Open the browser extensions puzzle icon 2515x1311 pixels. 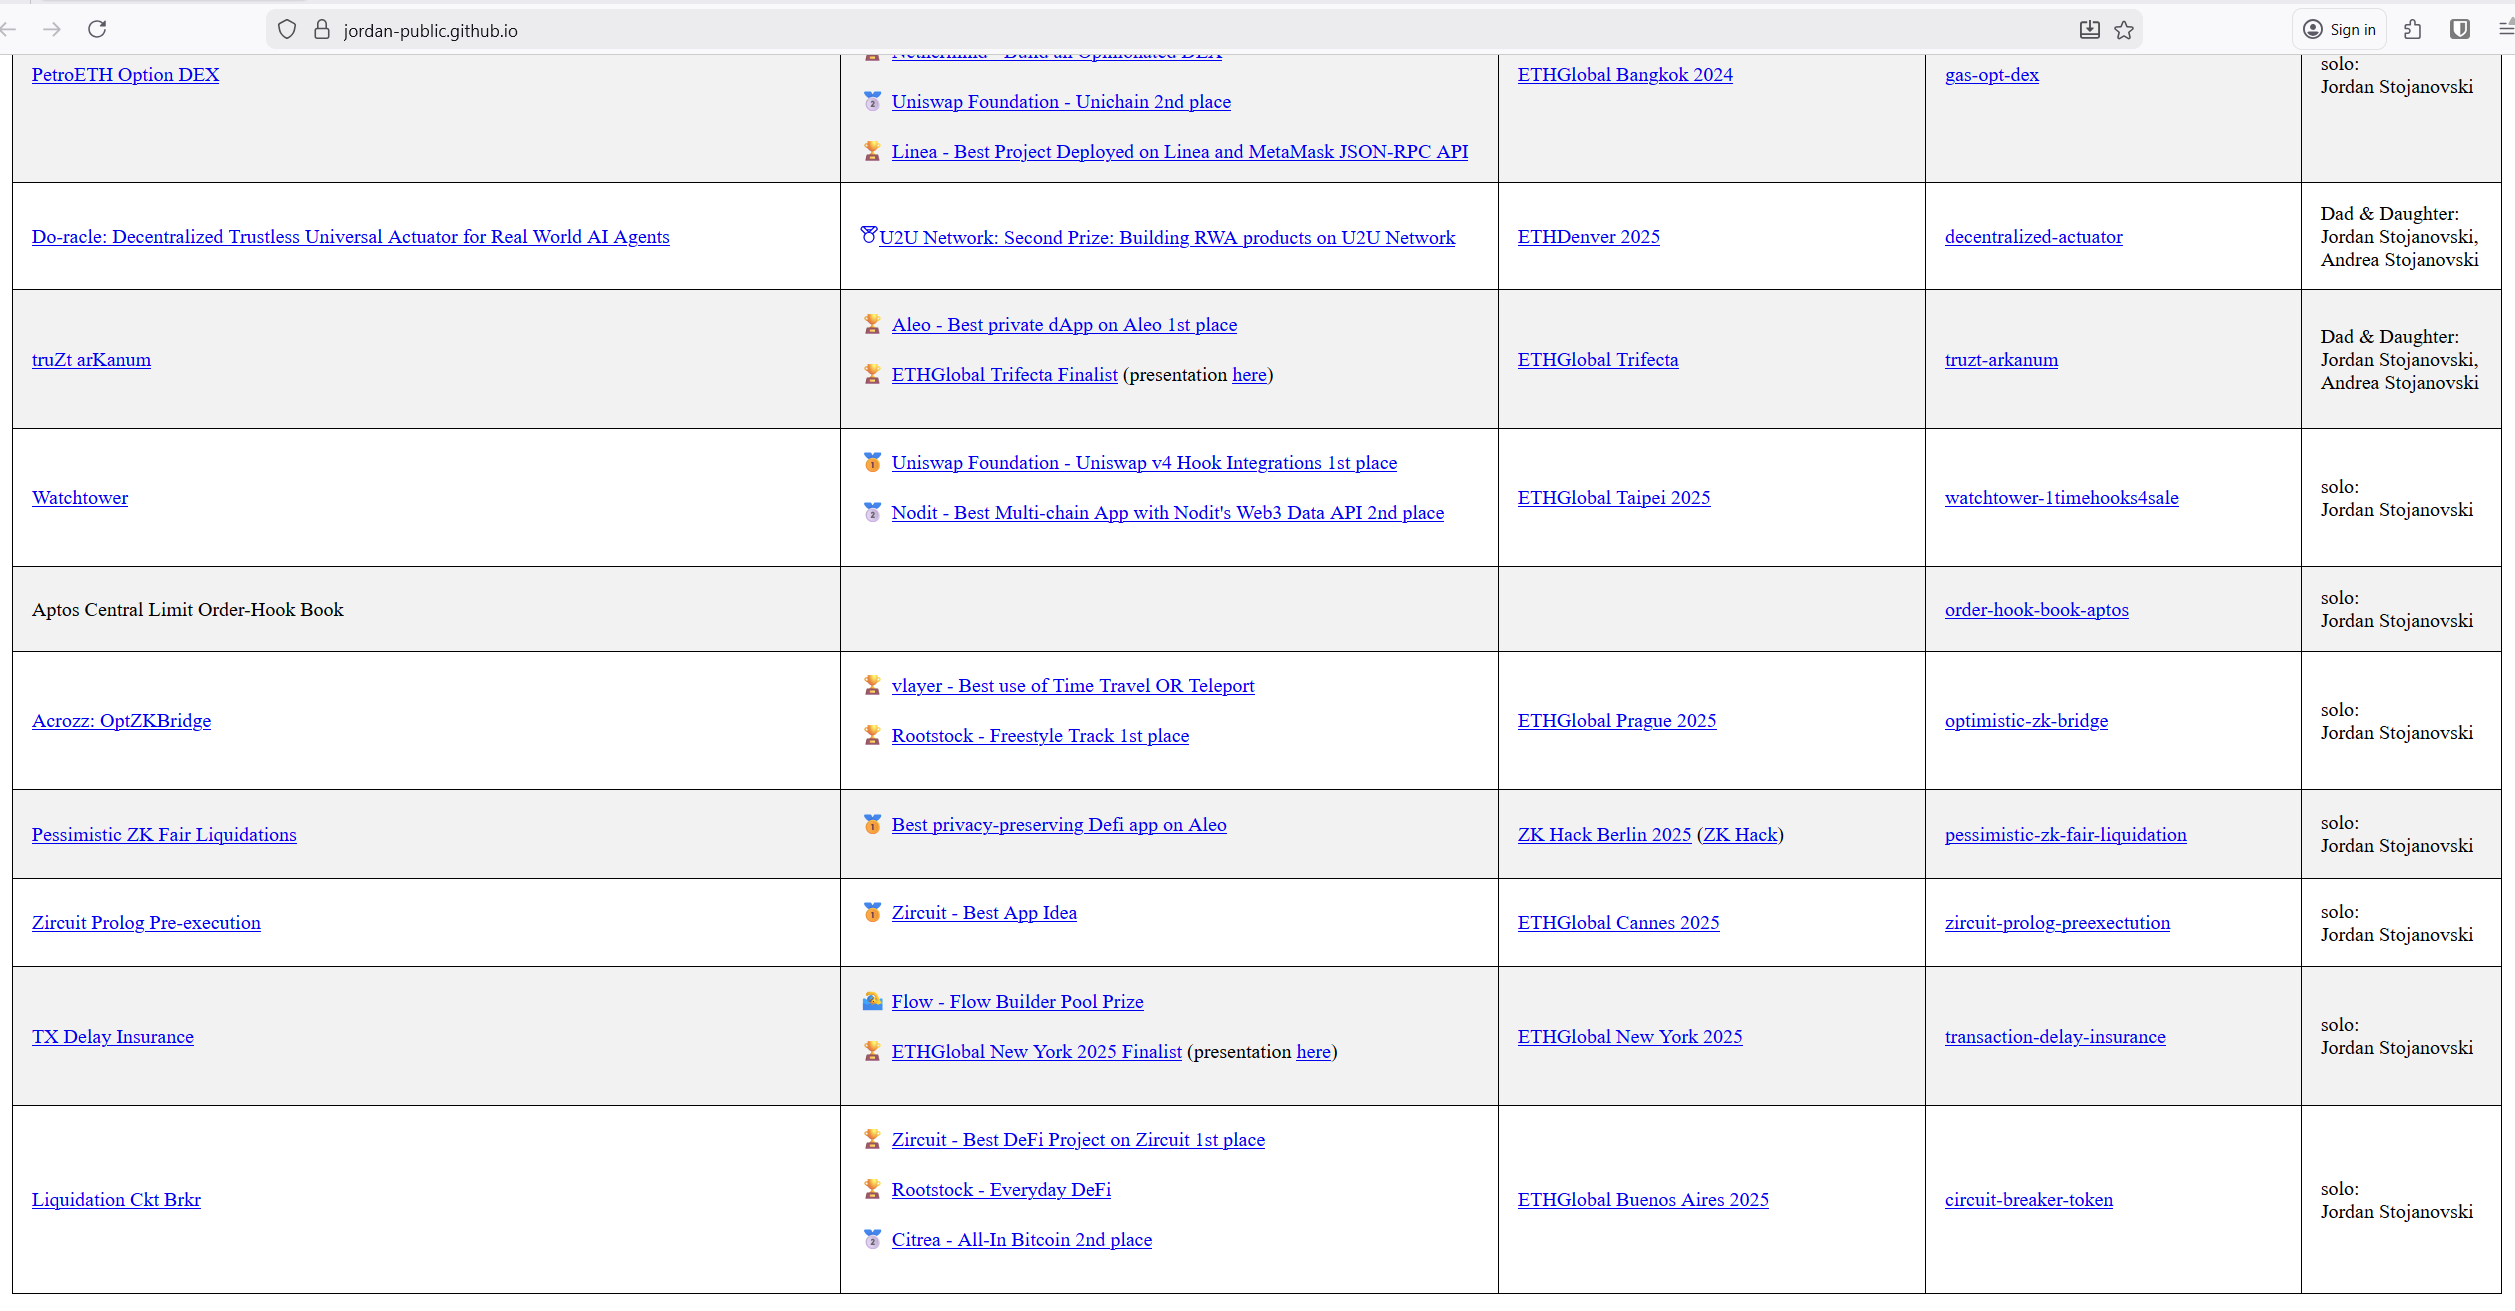pyautogui.click(x=2413, y=29)
